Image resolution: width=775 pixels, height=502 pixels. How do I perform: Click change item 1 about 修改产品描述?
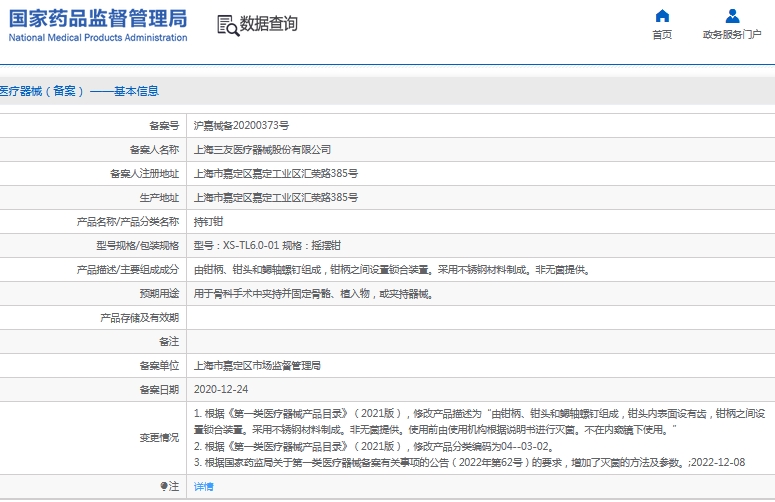(479, 421)
